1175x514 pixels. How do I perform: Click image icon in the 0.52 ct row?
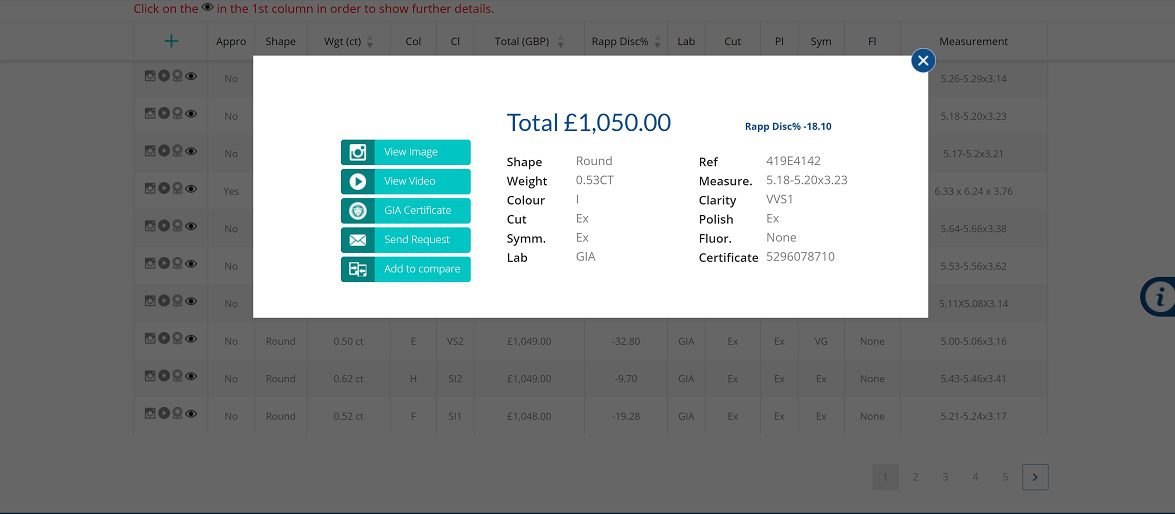(150, 413)
